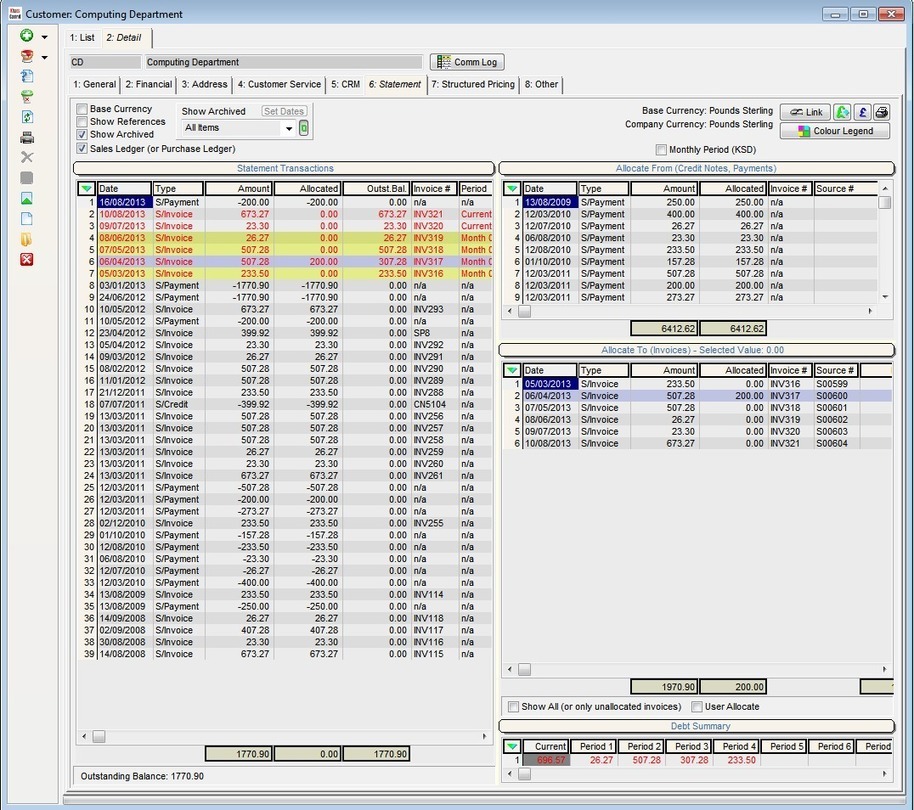914x810 pixels.
Task: Click the £ currency icon near Colour Legend
Action: coord(862,112)
